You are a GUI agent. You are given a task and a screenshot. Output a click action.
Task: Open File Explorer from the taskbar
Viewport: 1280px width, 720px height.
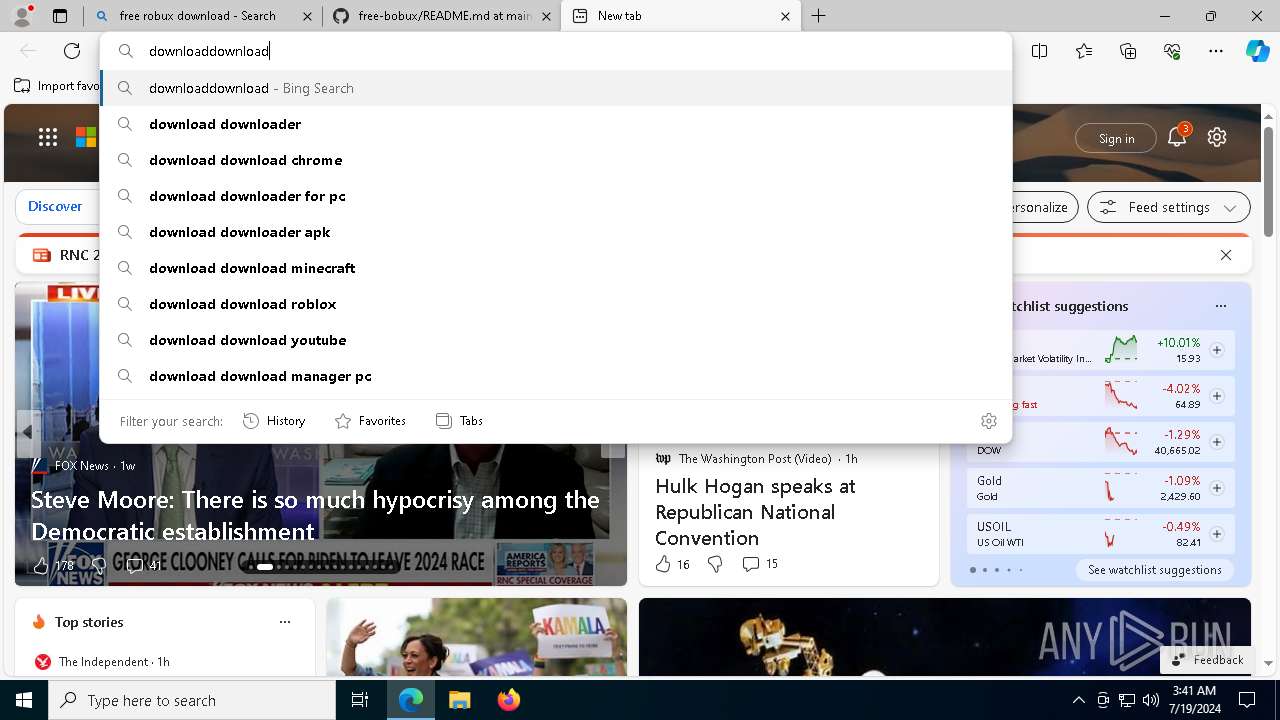(x=459, y=700)
